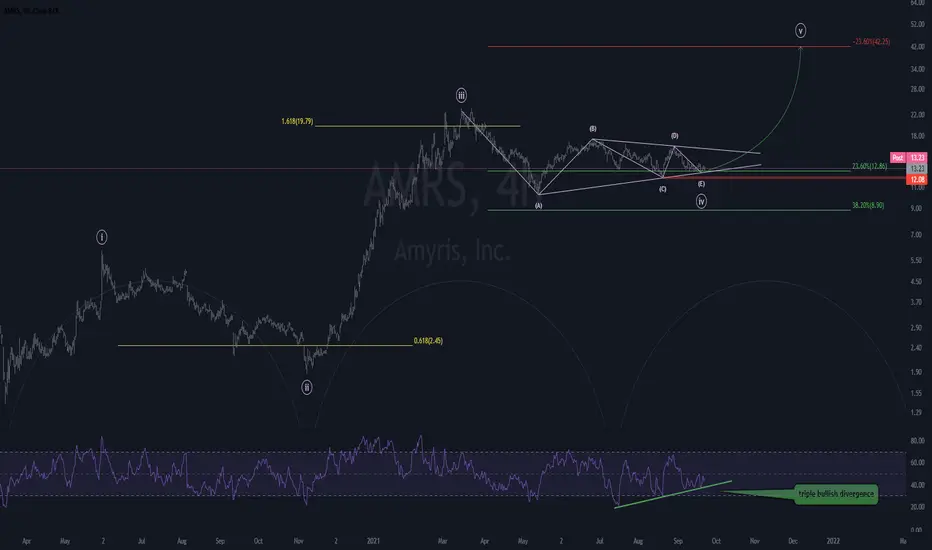Click the red 12.08 price label
This screenshot has height=550, width=932.
point(918,180)
